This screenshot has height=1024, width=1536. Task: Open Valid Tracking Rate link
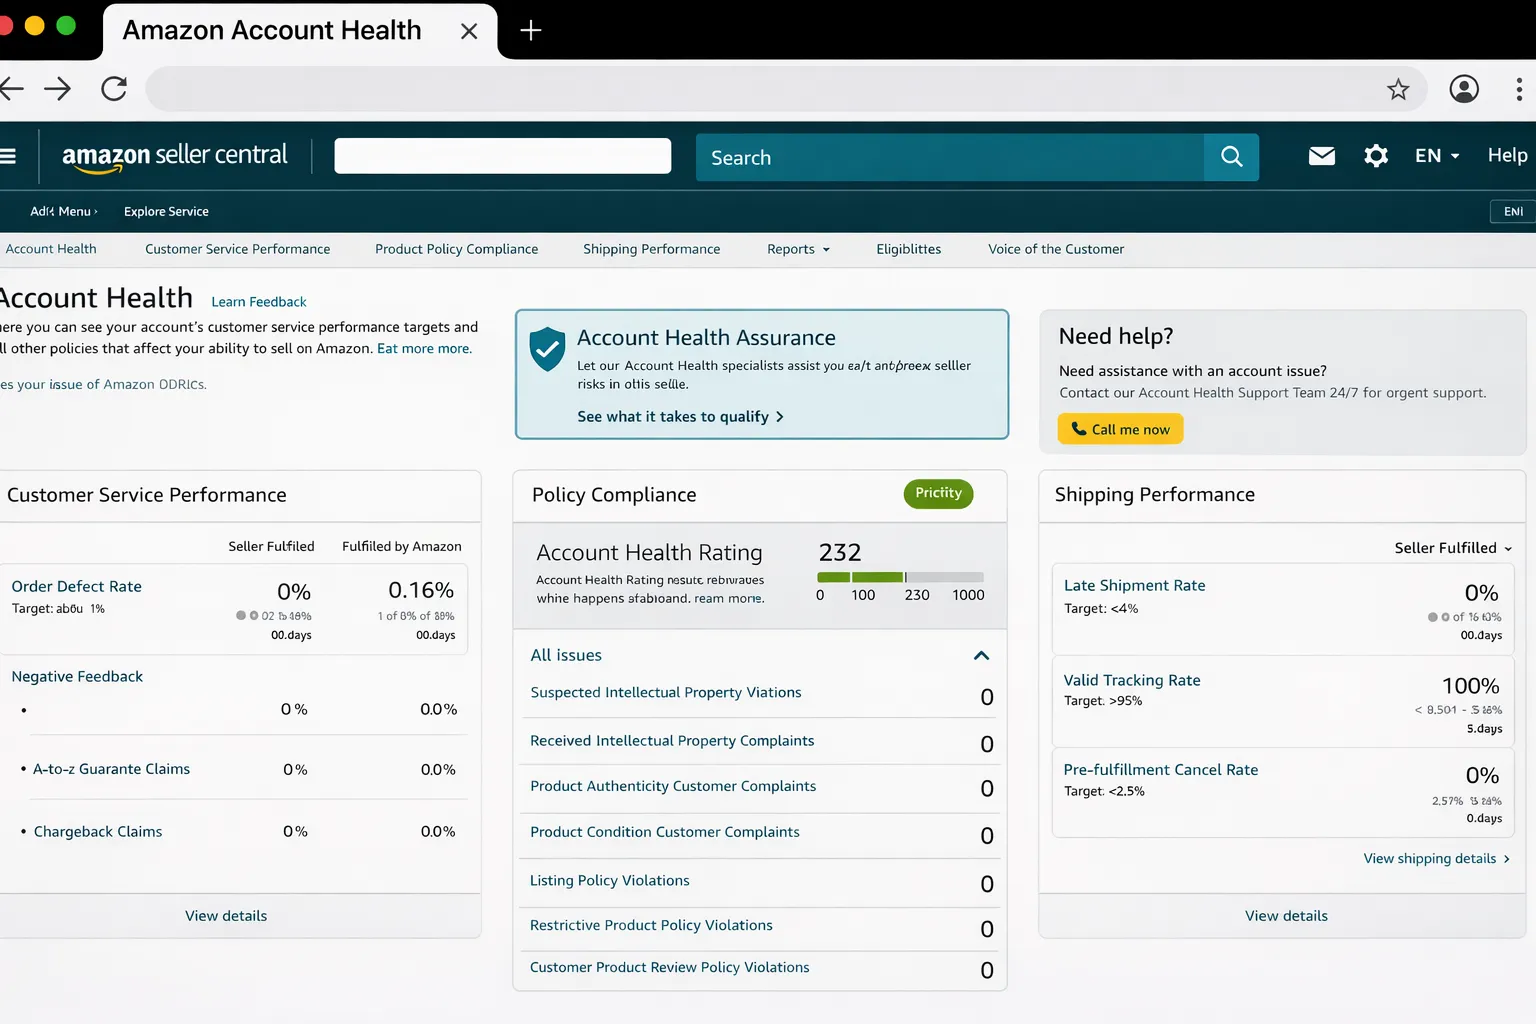pyautogui.click(x=1132, y=681)
